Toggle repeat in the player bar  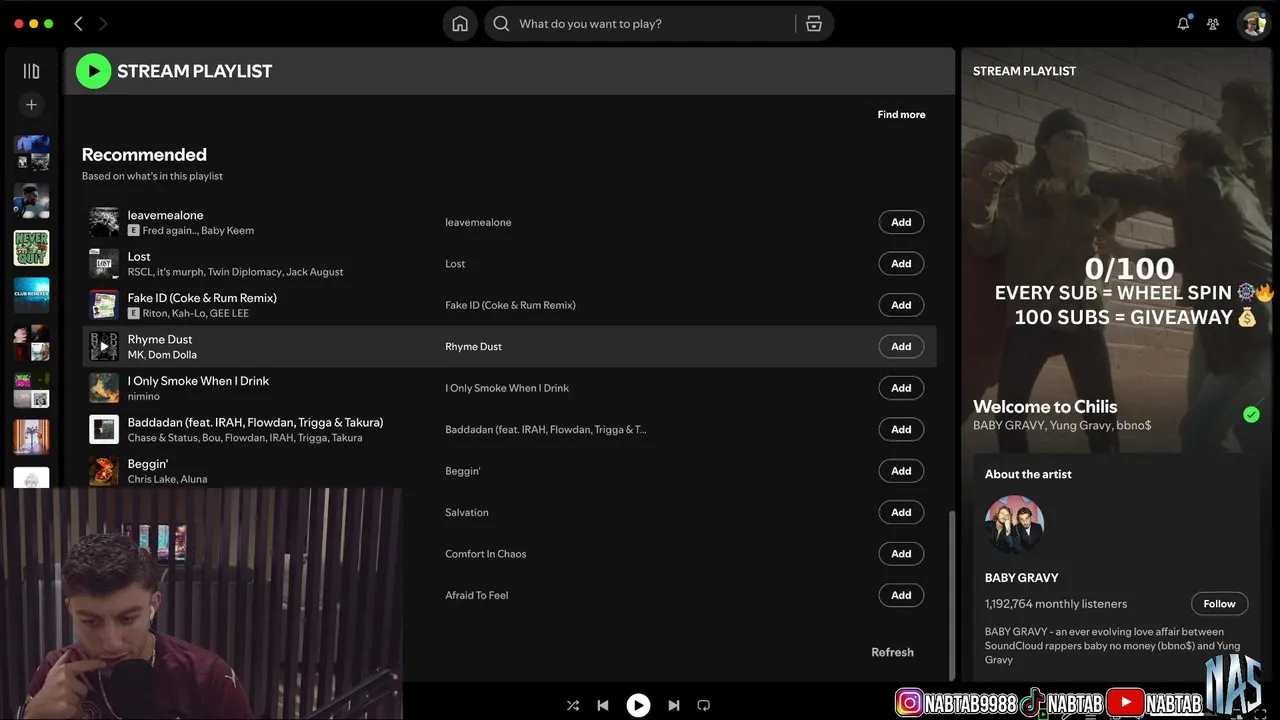point(703,705)
